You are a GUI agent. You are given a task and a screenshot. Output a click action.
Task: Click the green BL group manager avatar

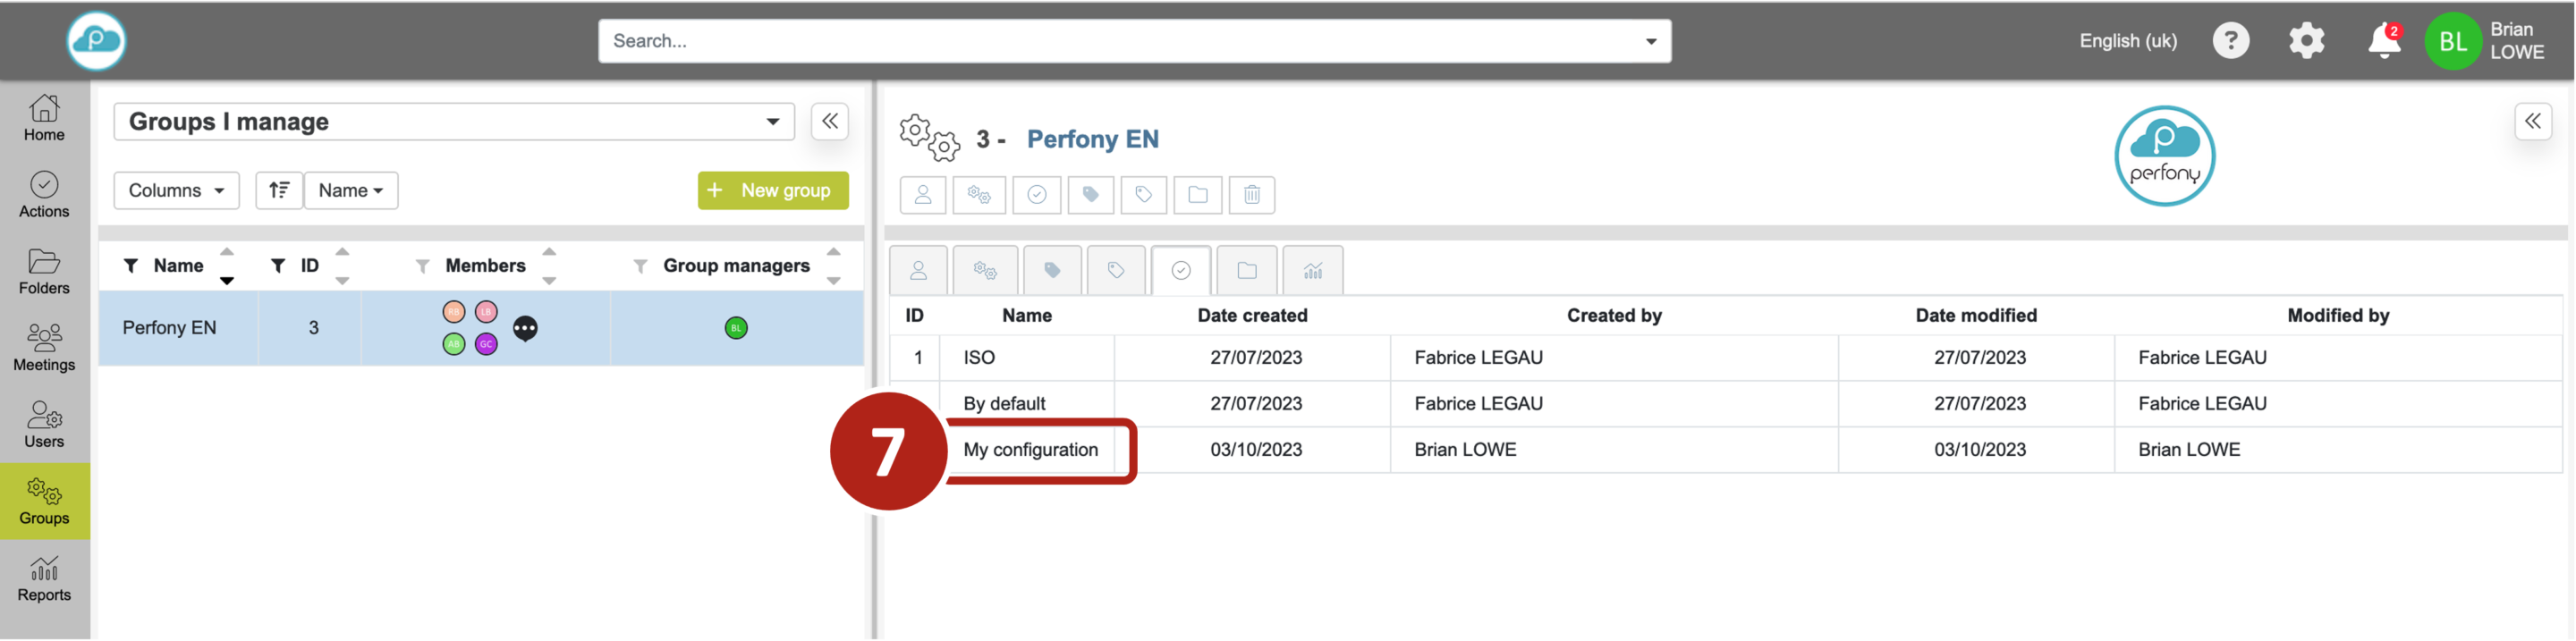[736, 328]
